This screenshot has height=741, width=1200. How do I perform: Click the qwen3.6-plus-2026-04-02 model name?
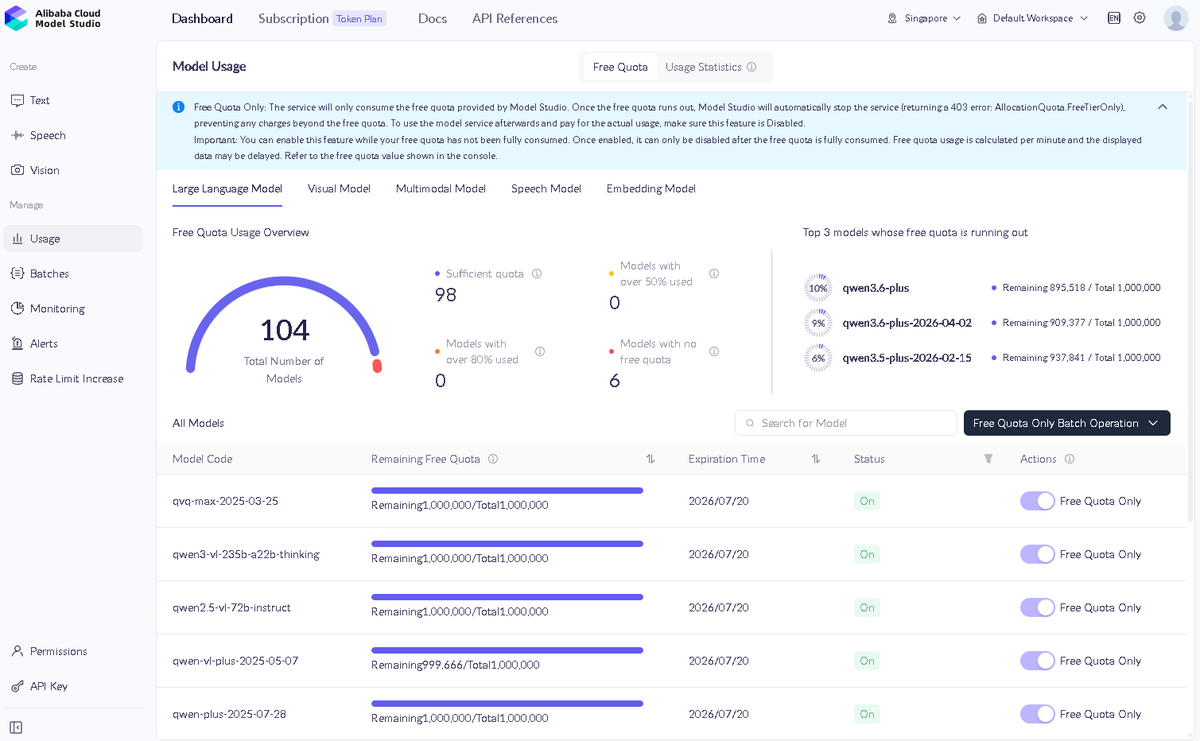click(x=907, y=323)
